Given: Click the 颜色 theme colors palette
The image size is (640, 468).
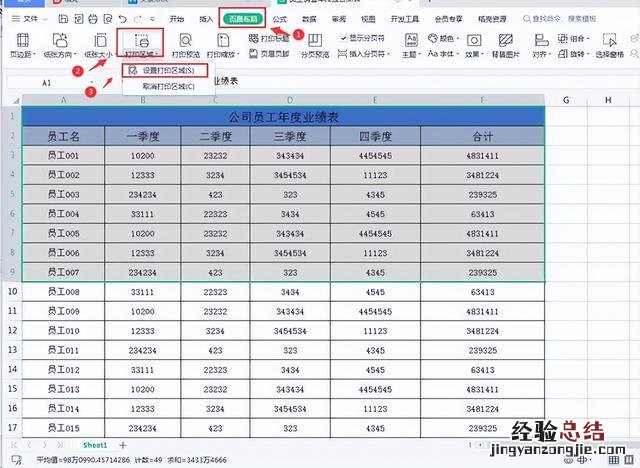Looking at the screenshot, I should [x=443, y=38].
